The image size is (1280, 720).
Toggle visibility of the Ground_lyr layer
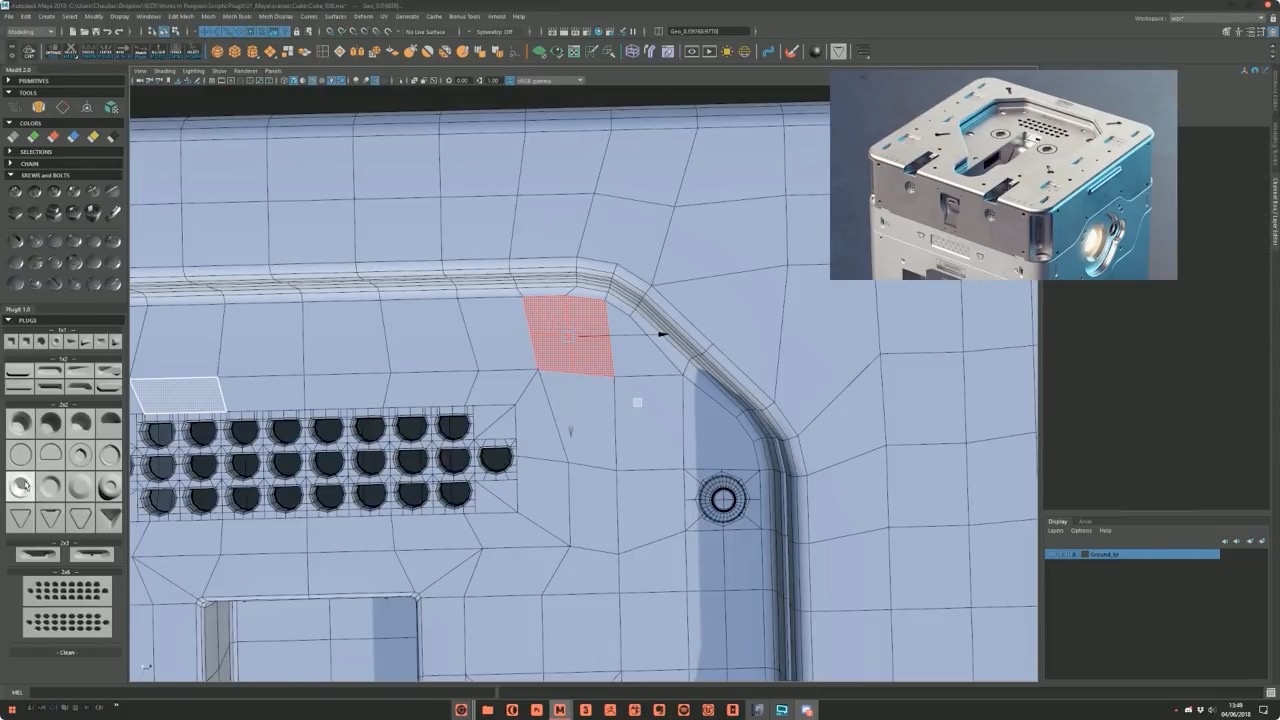click(1051, 554)
